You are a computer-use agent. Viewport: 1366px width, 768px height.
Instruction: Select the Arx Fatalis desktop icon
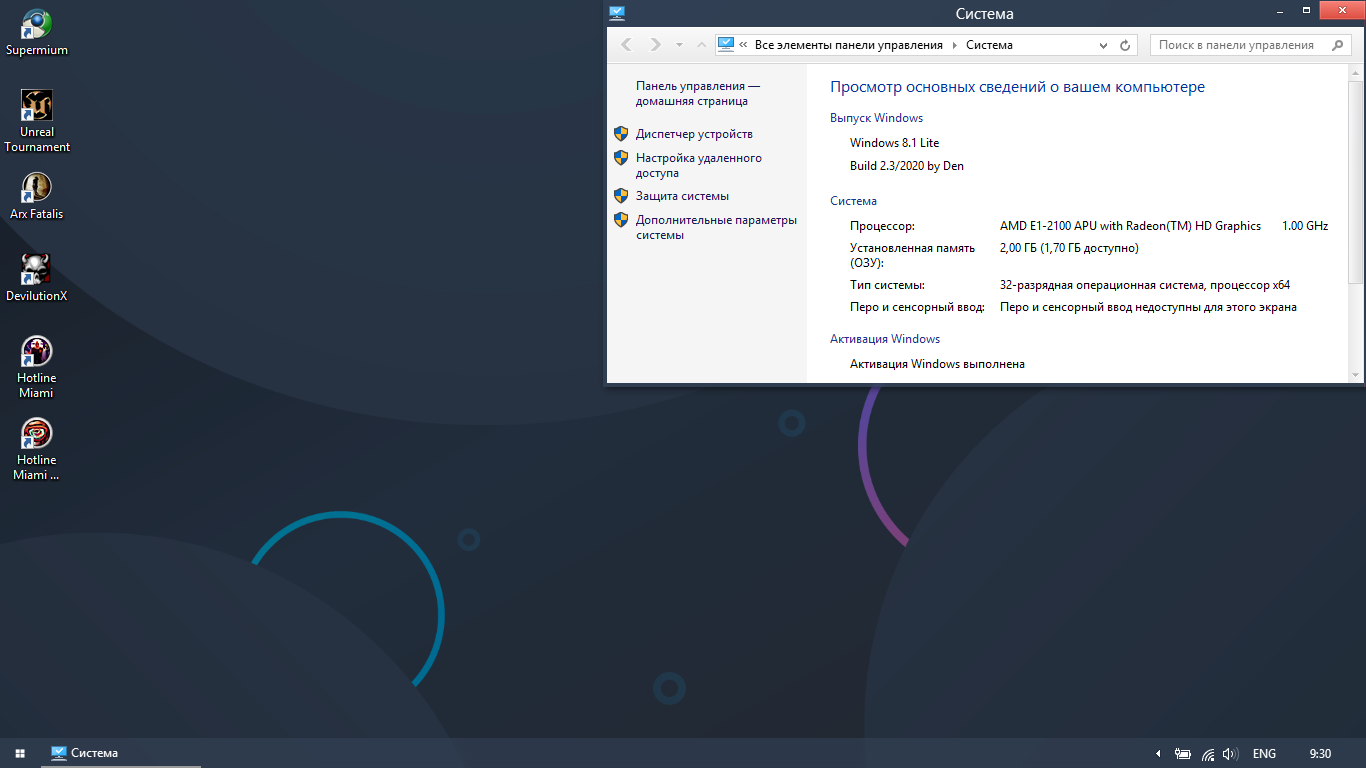click(x=37, y=195)
